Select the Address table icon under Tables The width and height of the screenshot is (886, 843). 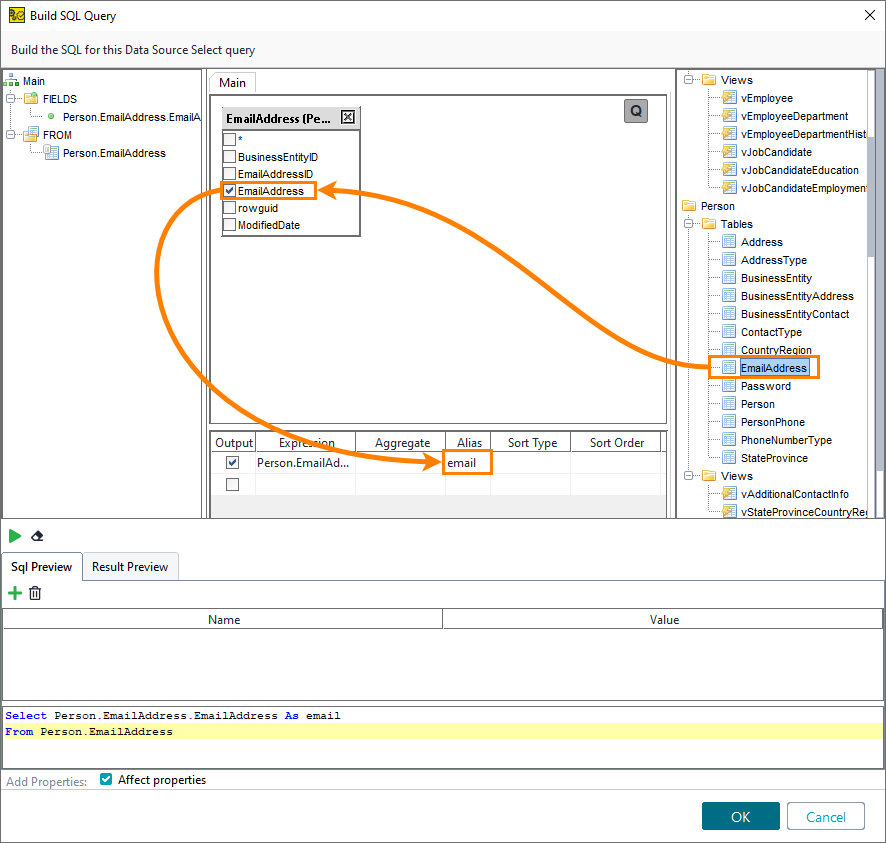730,241
